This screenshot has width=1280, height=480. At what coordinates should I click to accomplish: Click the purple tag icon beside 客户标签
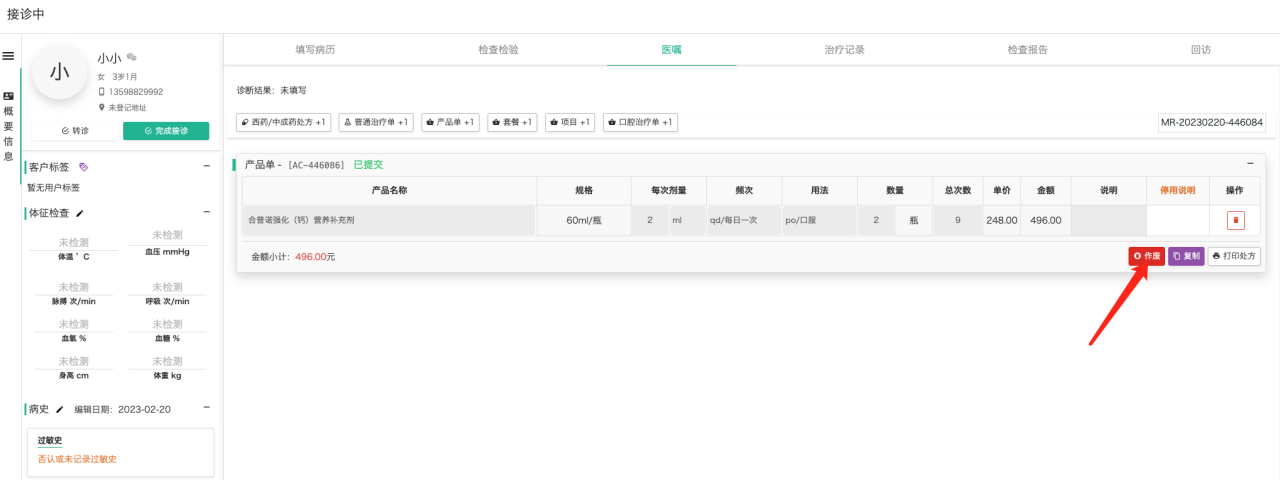pos(84,167)
